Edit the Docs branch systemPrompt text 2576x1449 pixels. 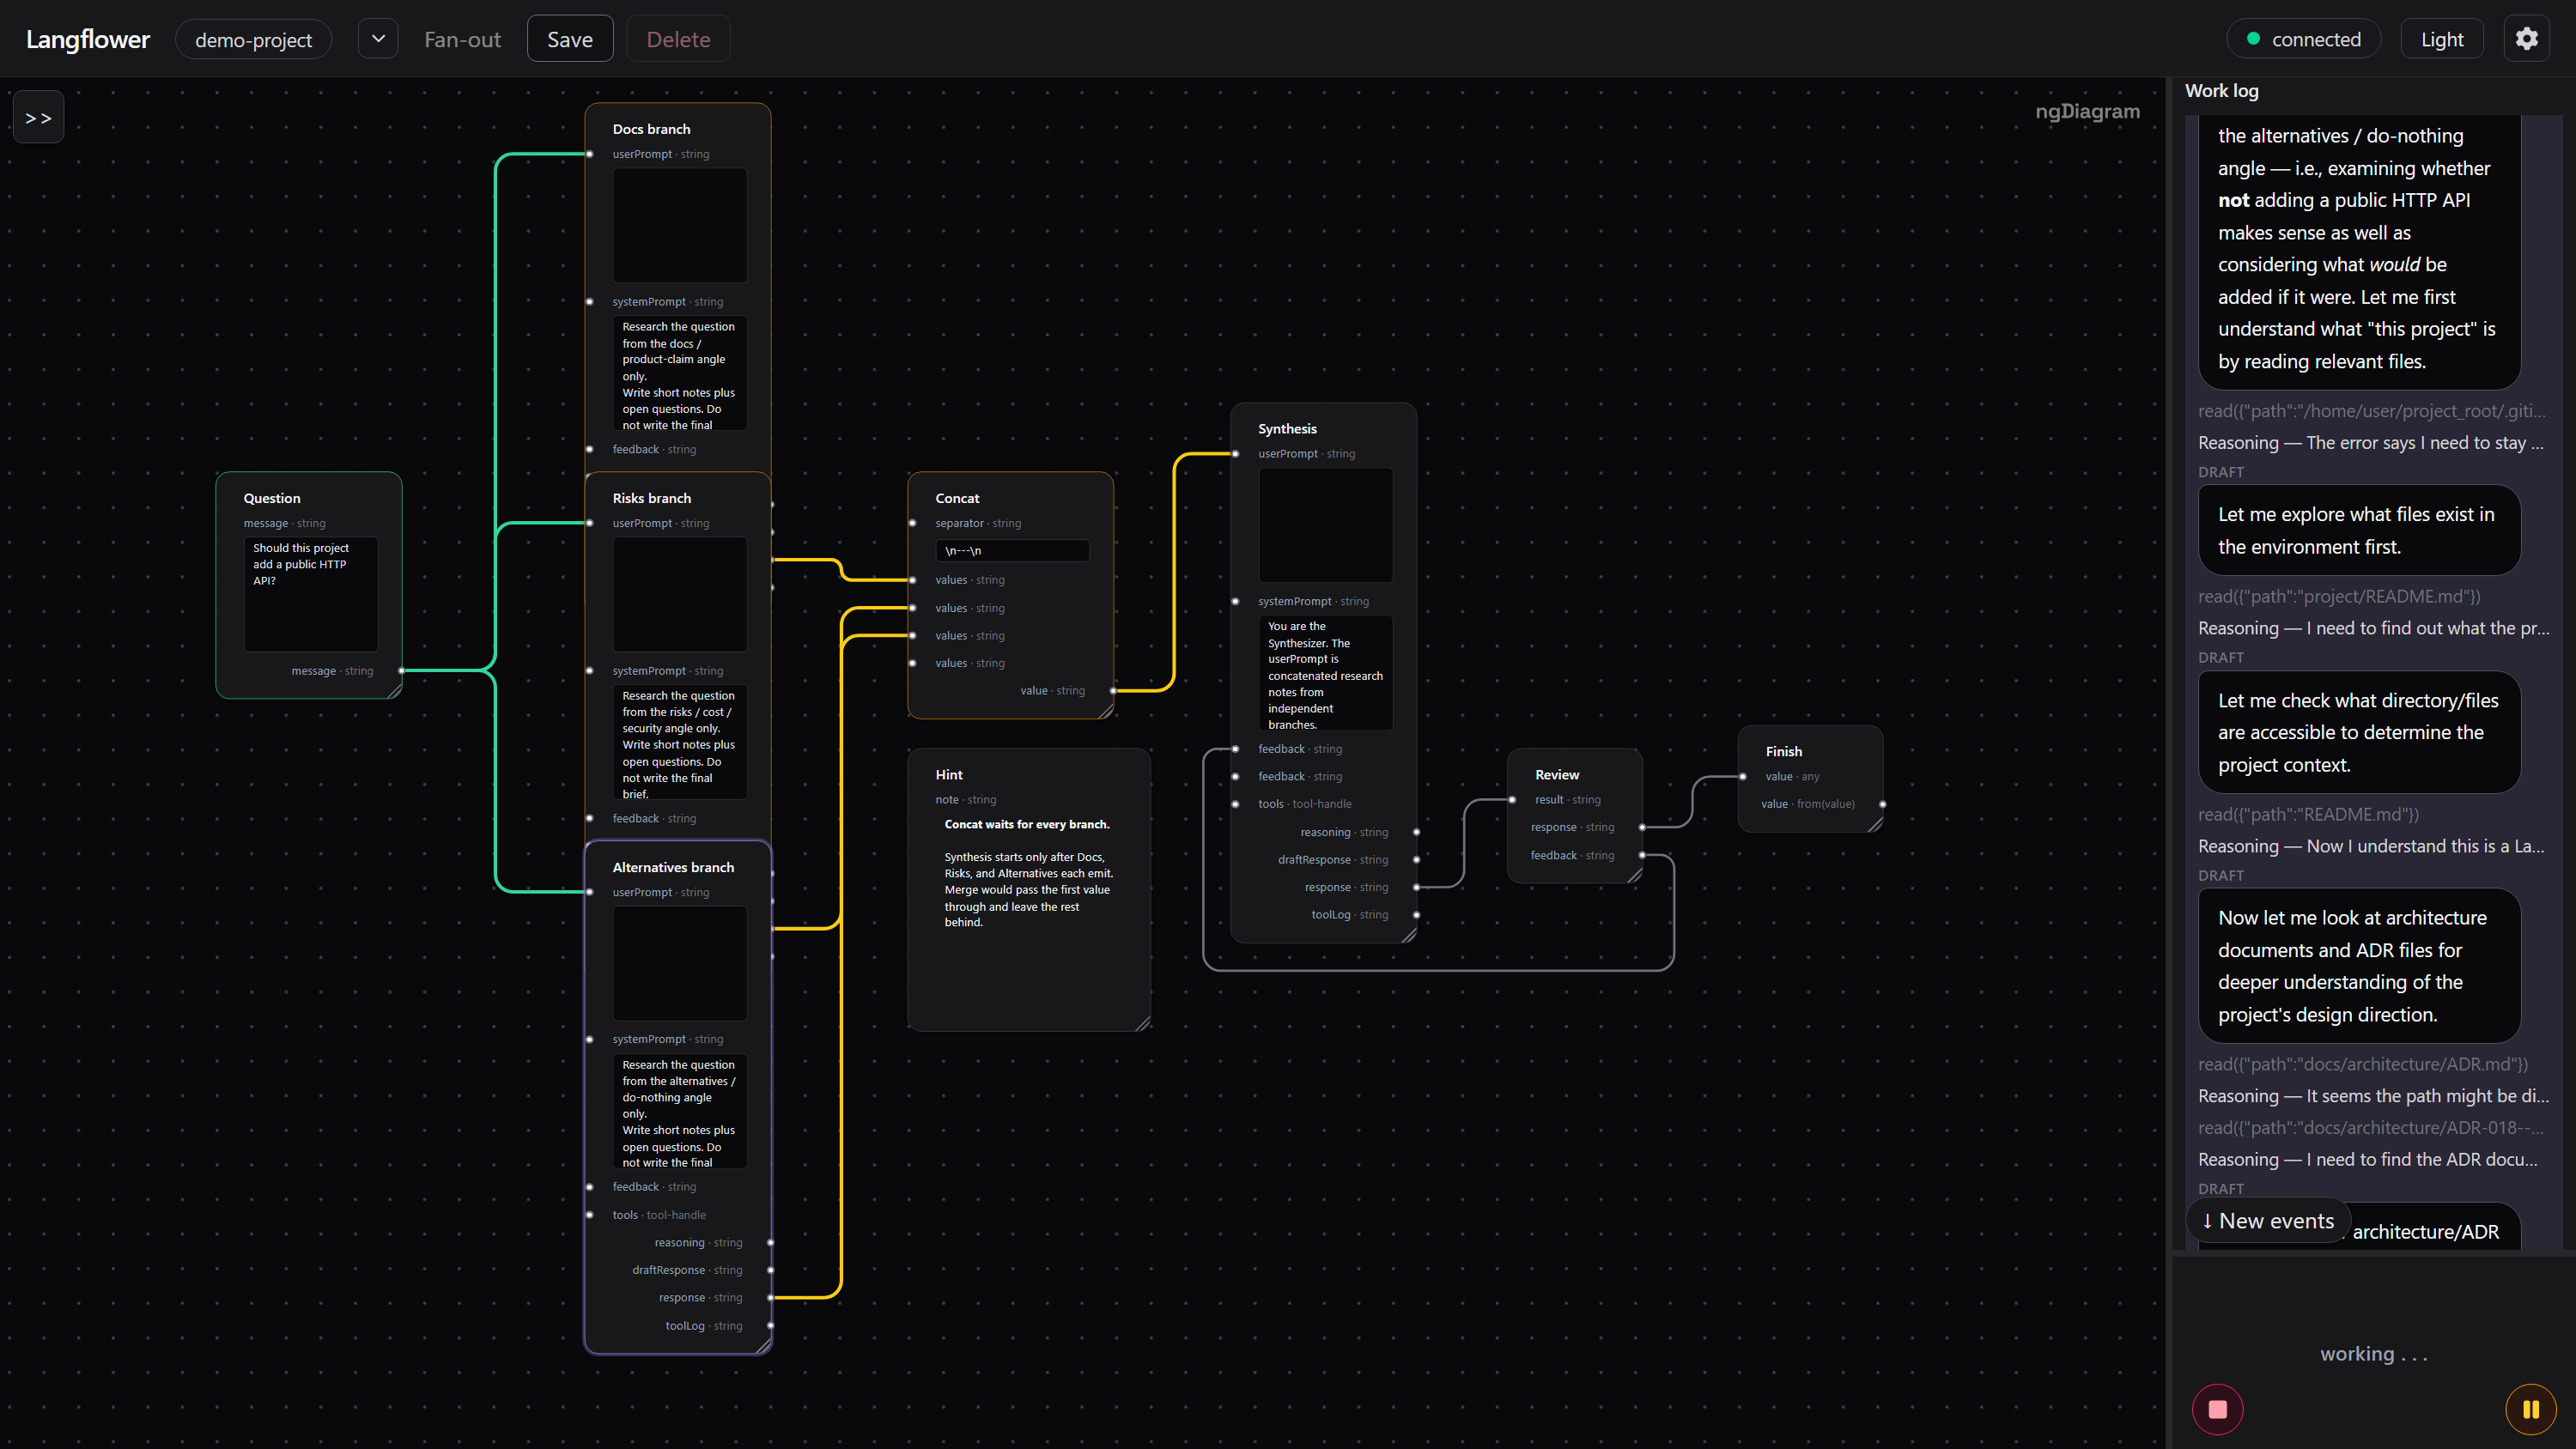[679, 373]
